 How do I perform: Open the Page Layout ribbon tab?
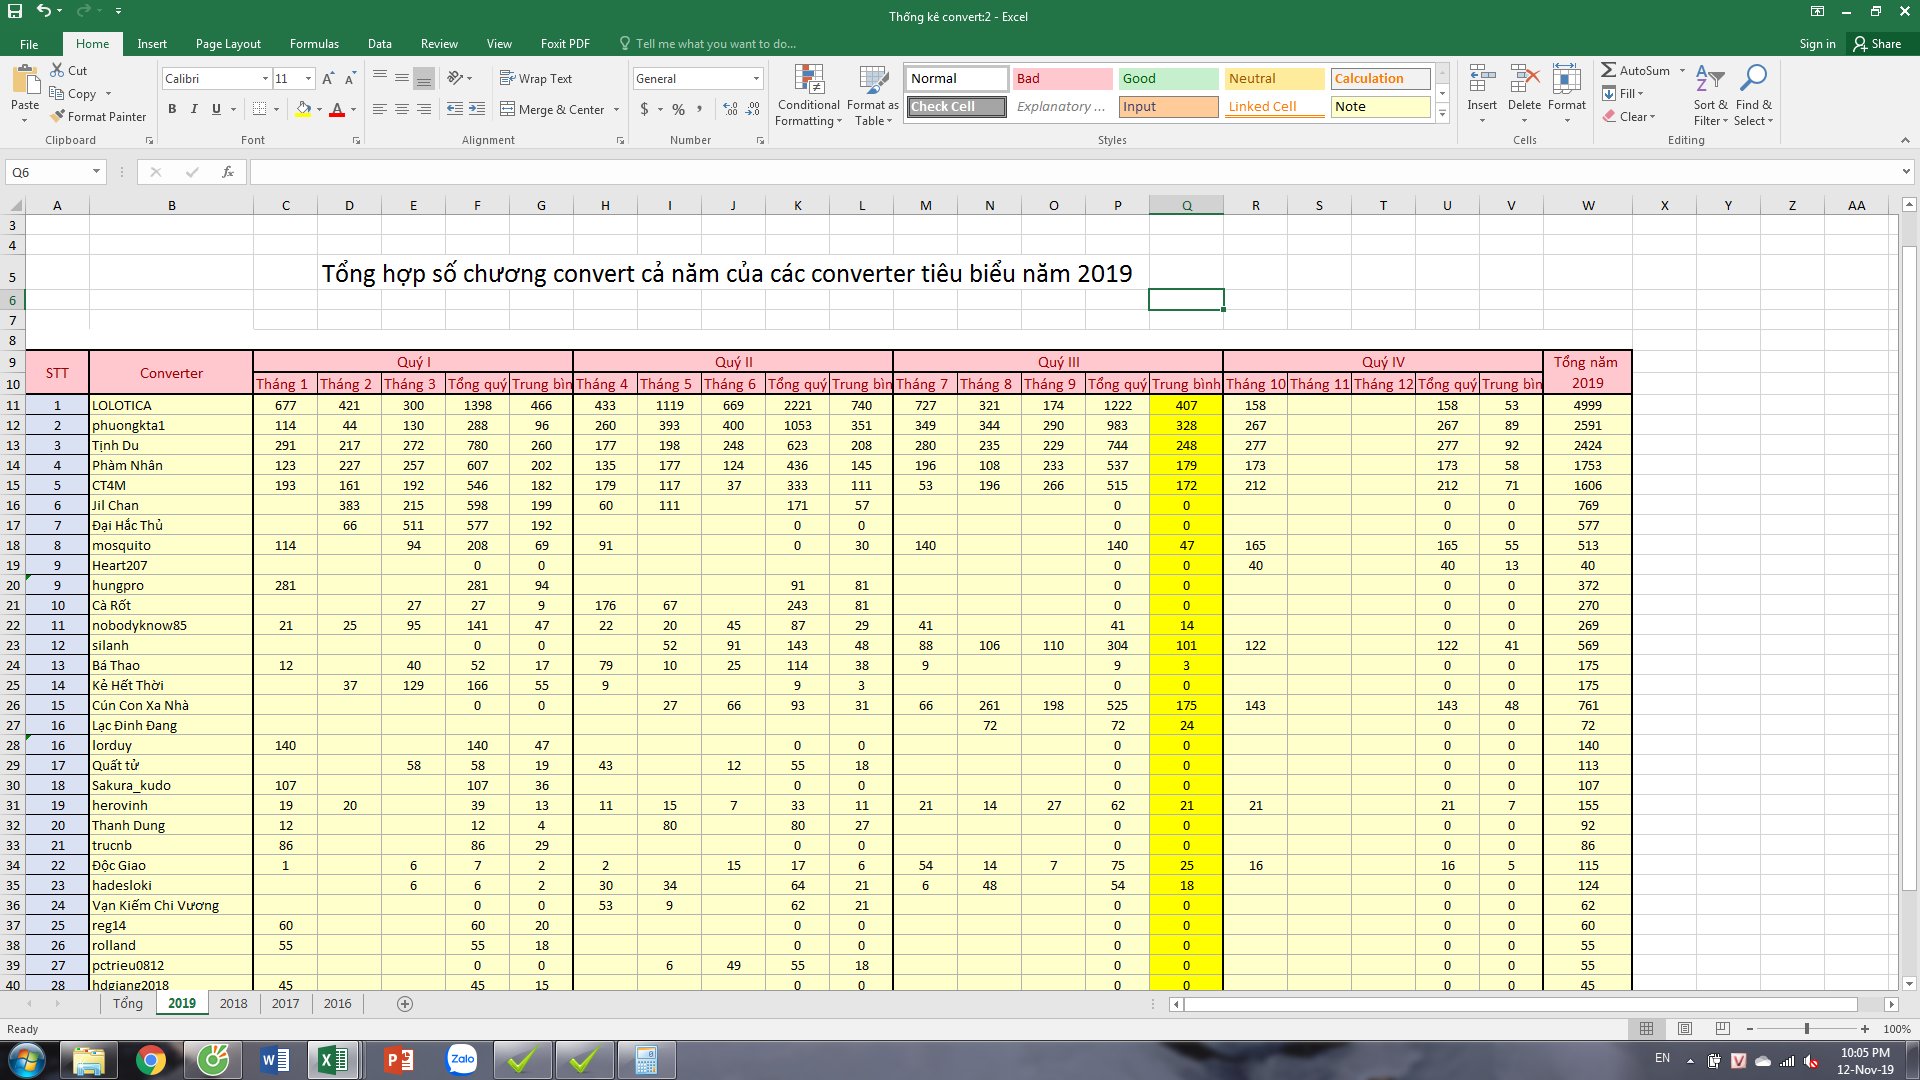pos(228,44)
